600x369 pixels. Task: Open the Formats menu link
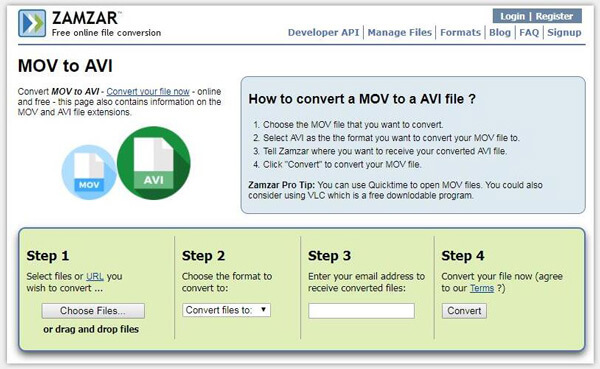click(460, 33)
